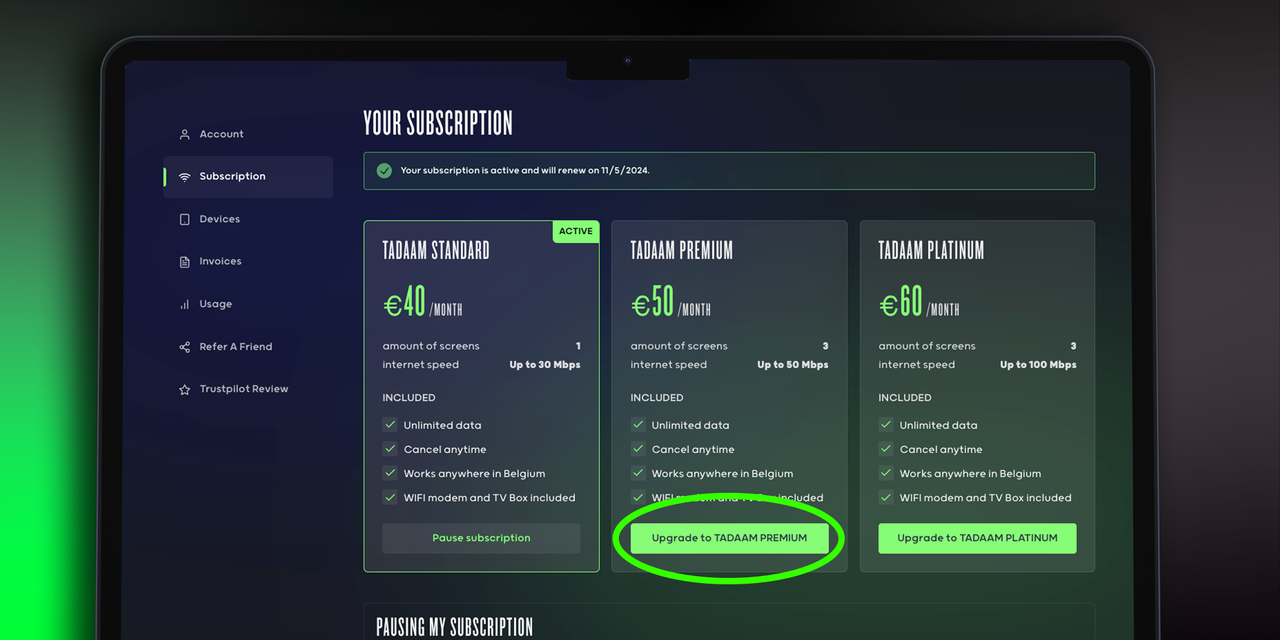Click Works anywhere in Belgium checkbox in Platinum
Viewport: 1280px width, 640px height.
(886, 473)
